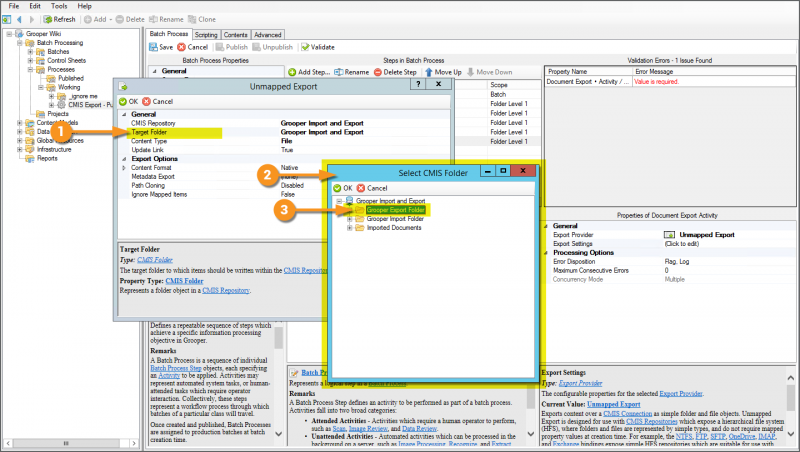Select the Grooper Export Folder item
Image resolution: width=800 pixels, height=452 pixels.
[x=395, y=210]
